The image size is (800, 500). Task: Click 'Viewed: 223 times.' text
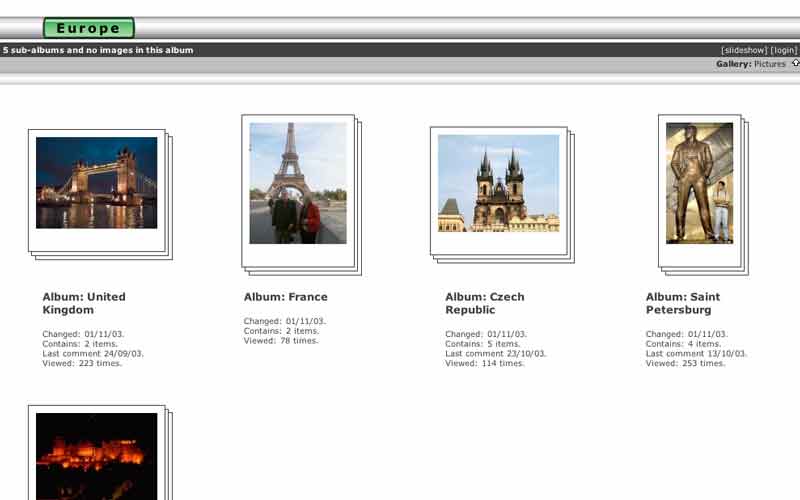pyautogui.click(x=82, y=363)
